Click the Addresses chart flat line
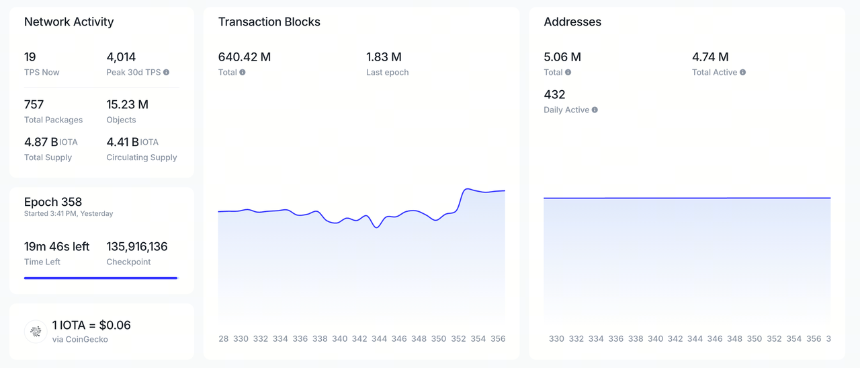The image size is (860, 368). pos(687,198)
